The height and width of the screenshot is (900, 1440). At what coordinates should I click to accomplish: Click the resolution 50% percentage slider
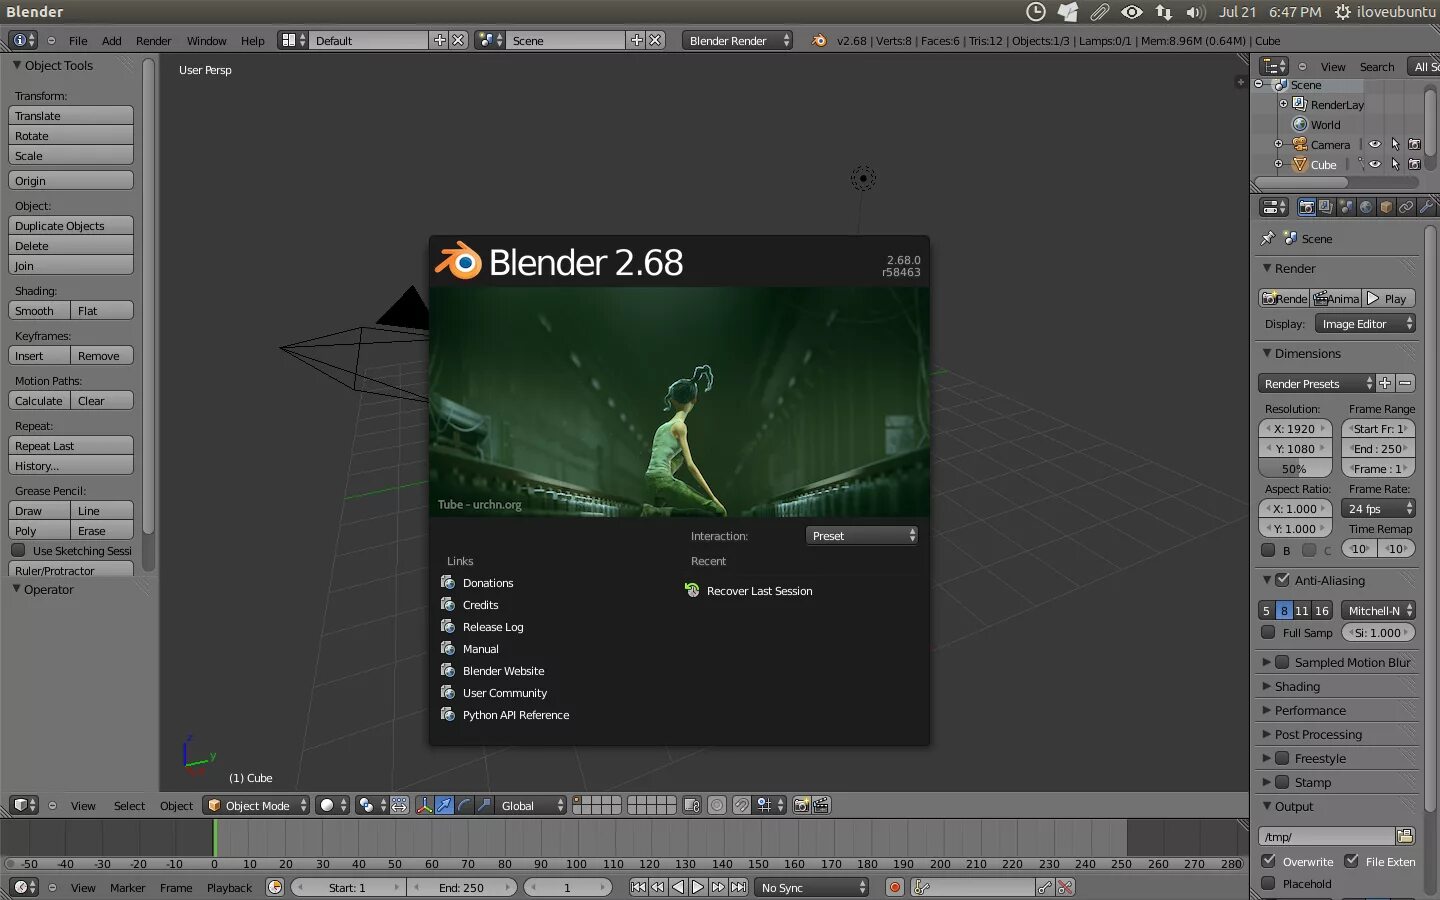1295,468
